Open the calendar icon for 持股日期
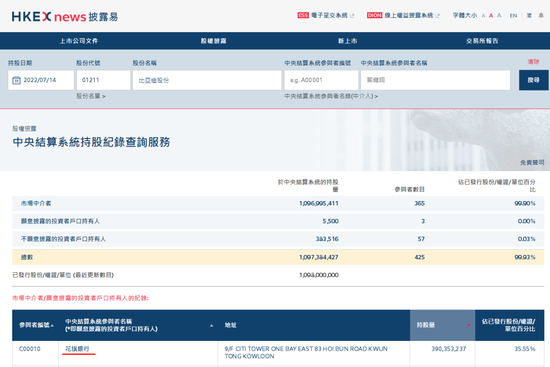The width and height of the screenshot is (550, 367). click(x=16, y=80)
